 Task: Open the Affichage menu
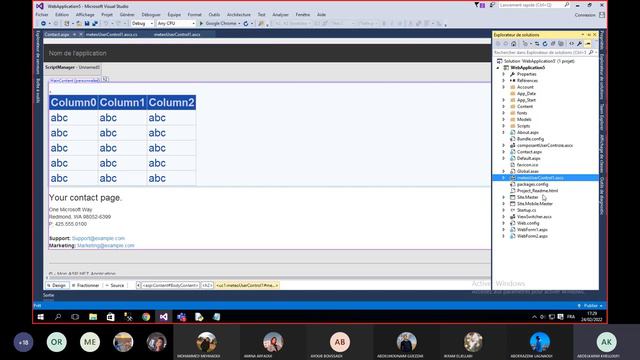tap(85, 15)
